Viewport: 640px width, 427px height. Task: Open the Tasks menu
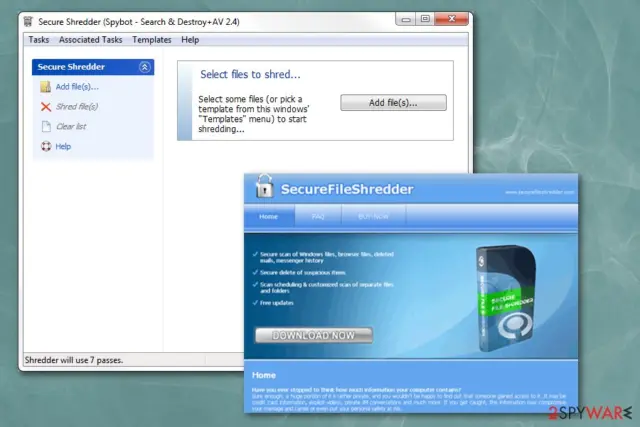39,40
